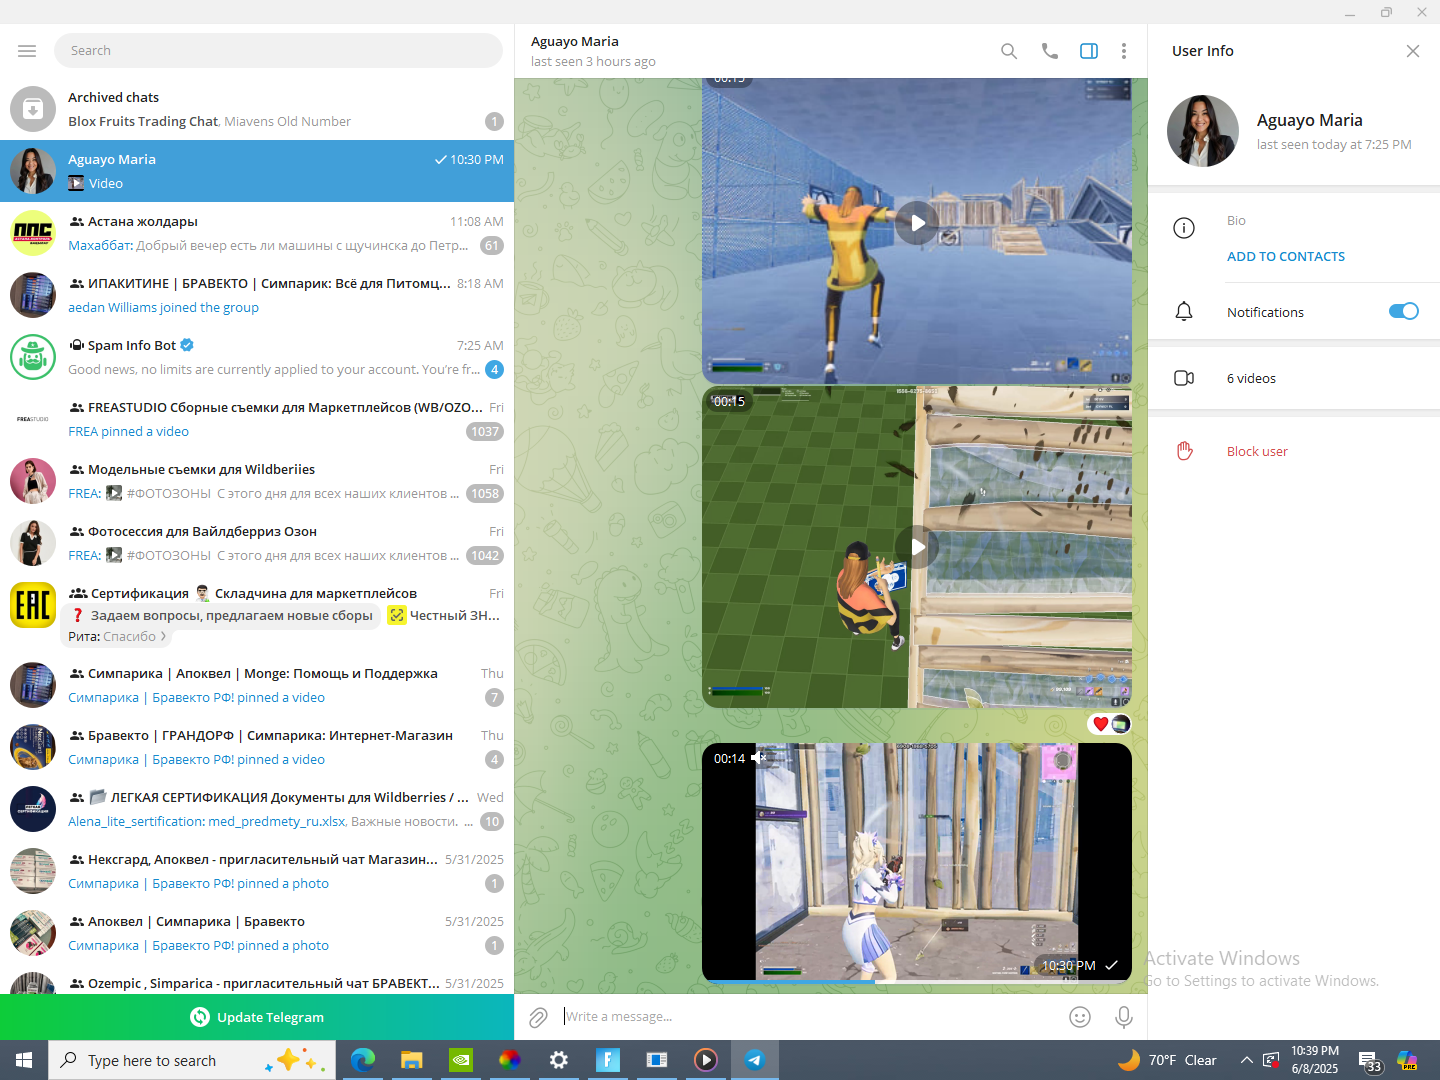Play the 00:15 green floor video
The image size is (1440, 1080).
click(917, 547)
